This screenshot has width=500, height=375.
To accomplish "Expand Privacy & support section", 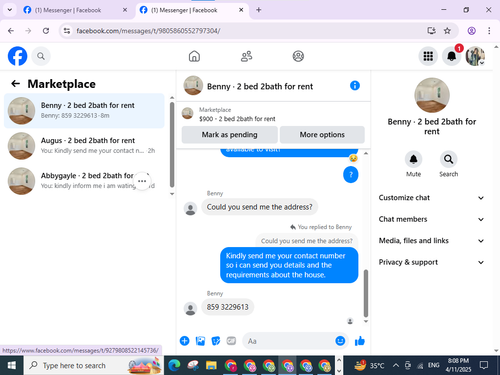I will point(431,262).
